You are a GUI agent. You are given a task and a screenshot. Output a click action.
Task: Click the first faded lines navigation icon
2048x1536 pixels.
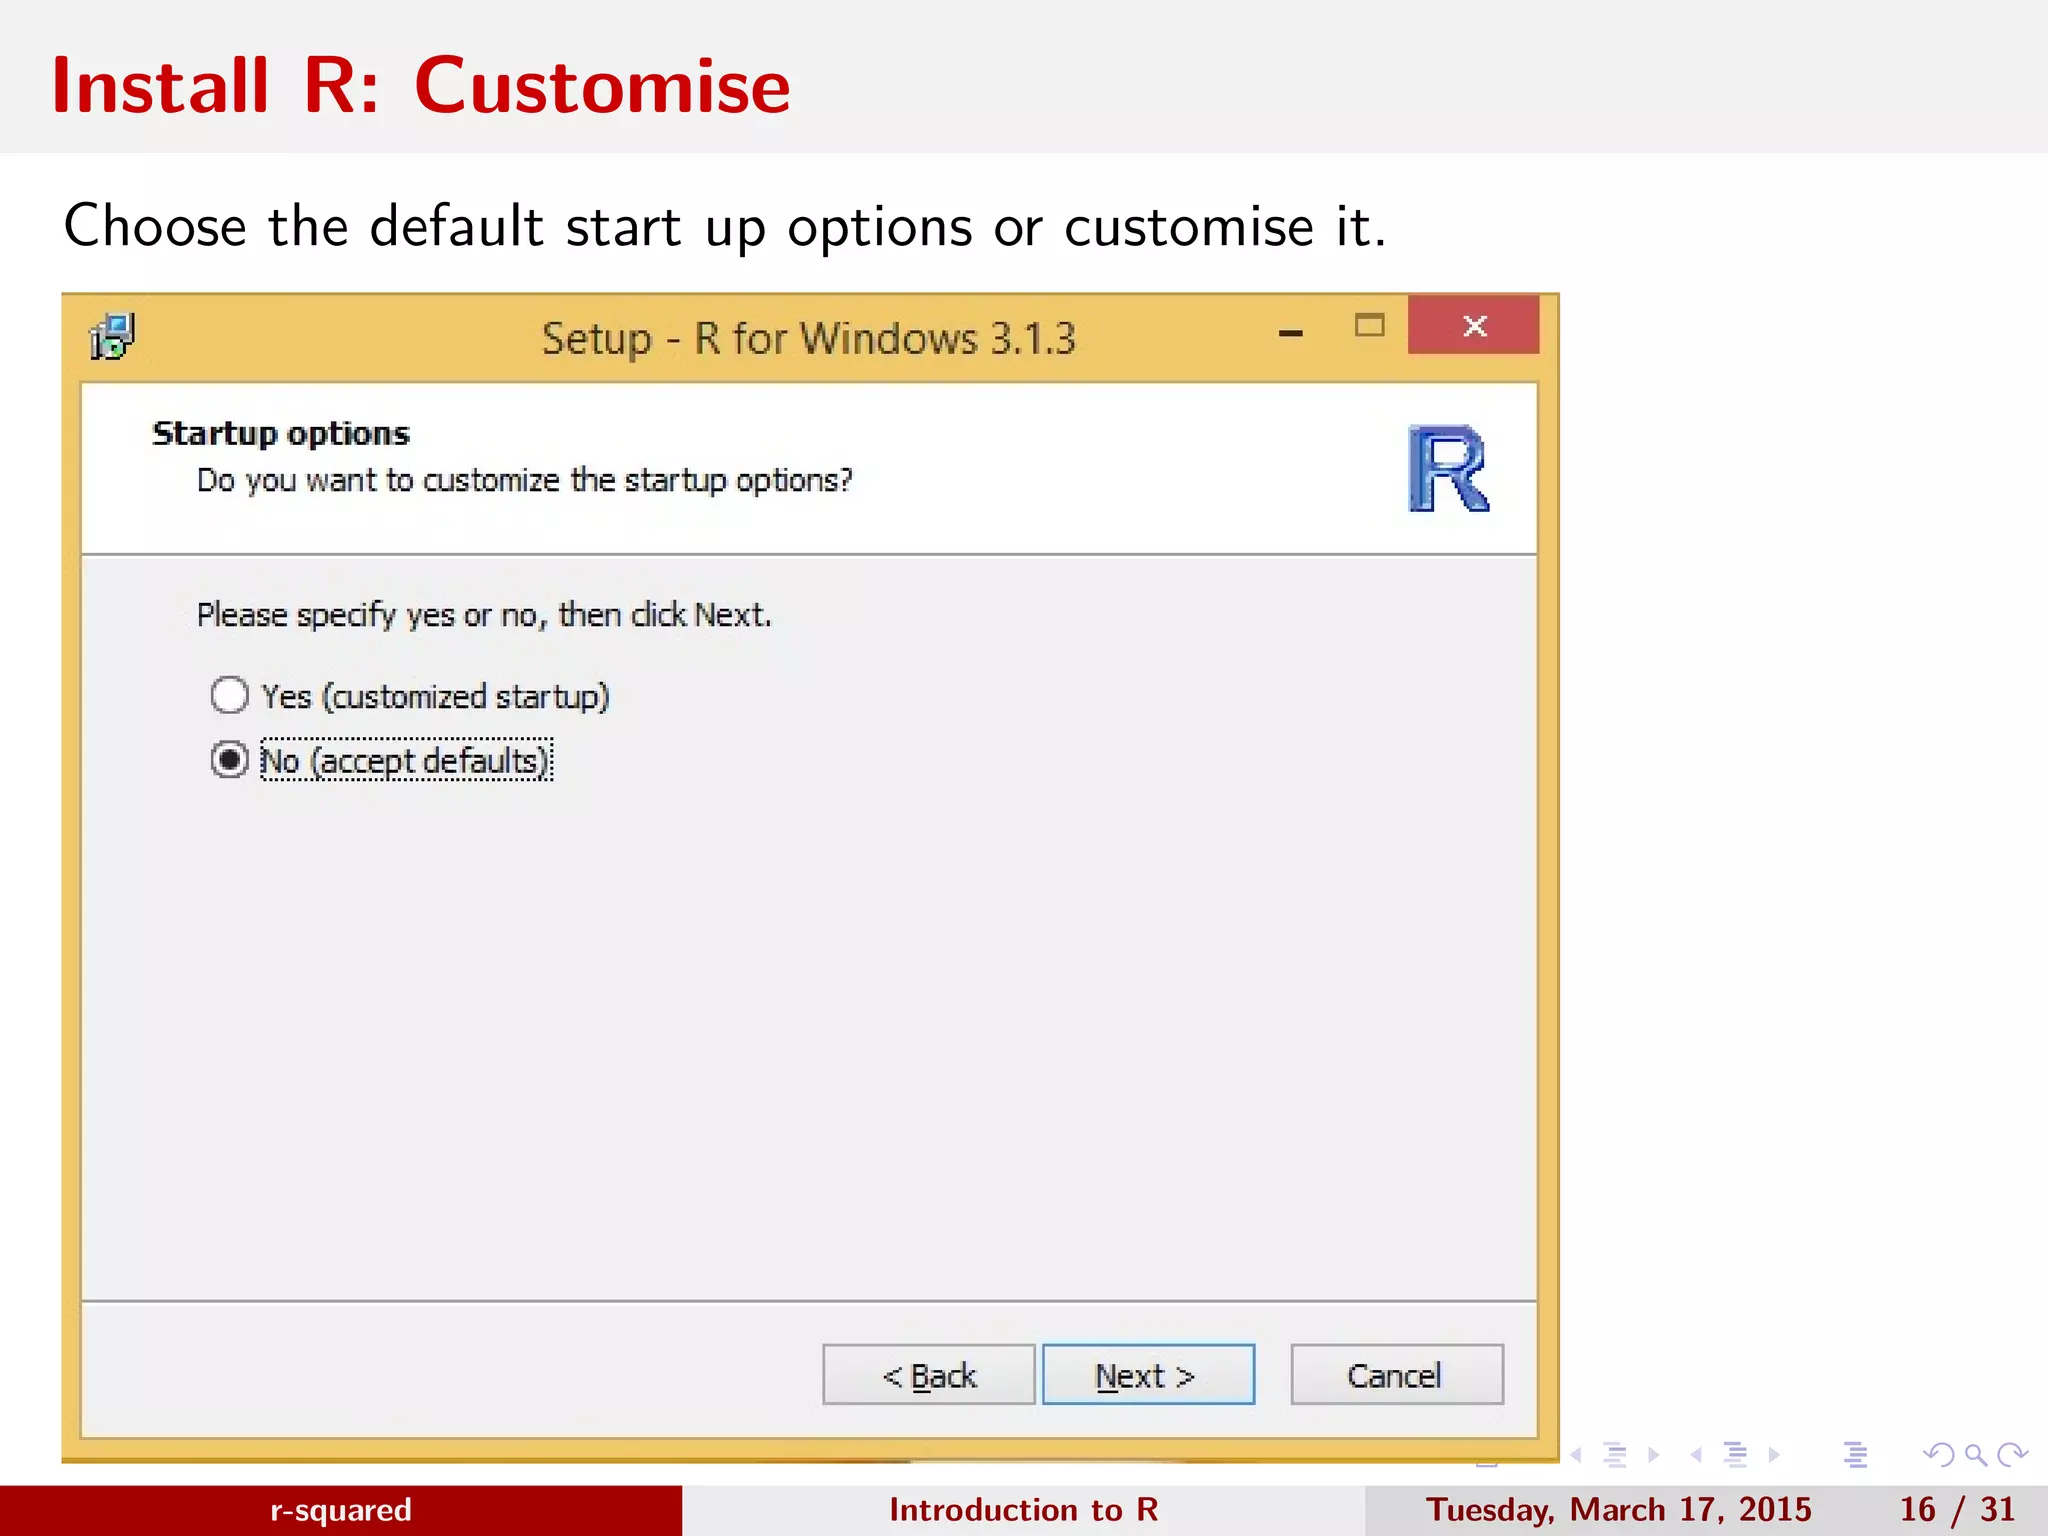click(1615, 1455)
